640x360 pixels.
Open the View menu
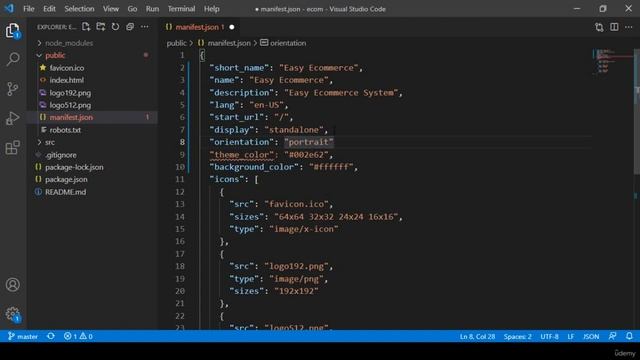[x=111, y=9]
